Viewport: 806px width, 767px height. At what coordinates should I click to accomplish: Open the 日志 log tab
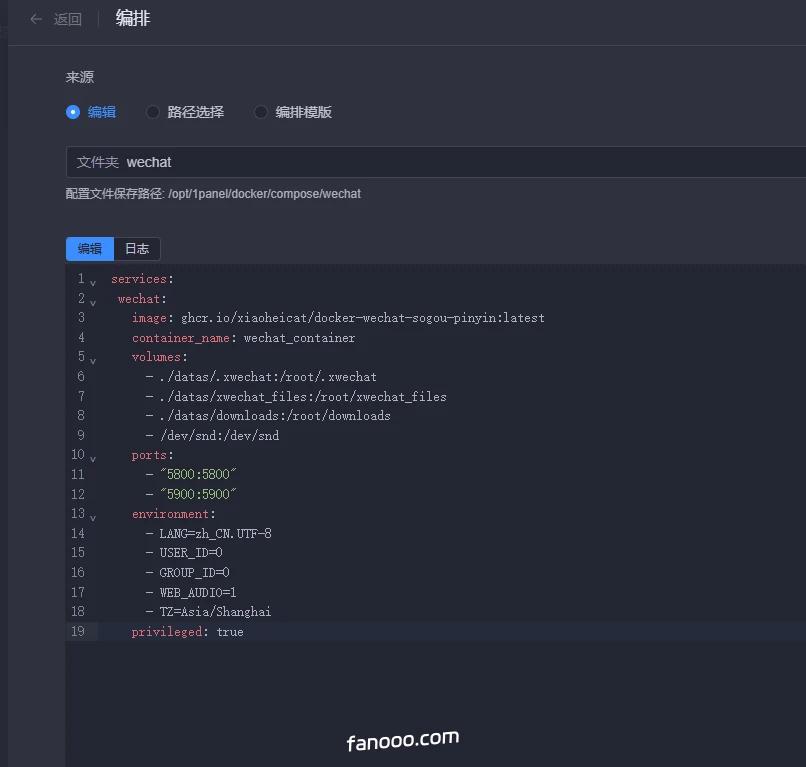point(137,249)
